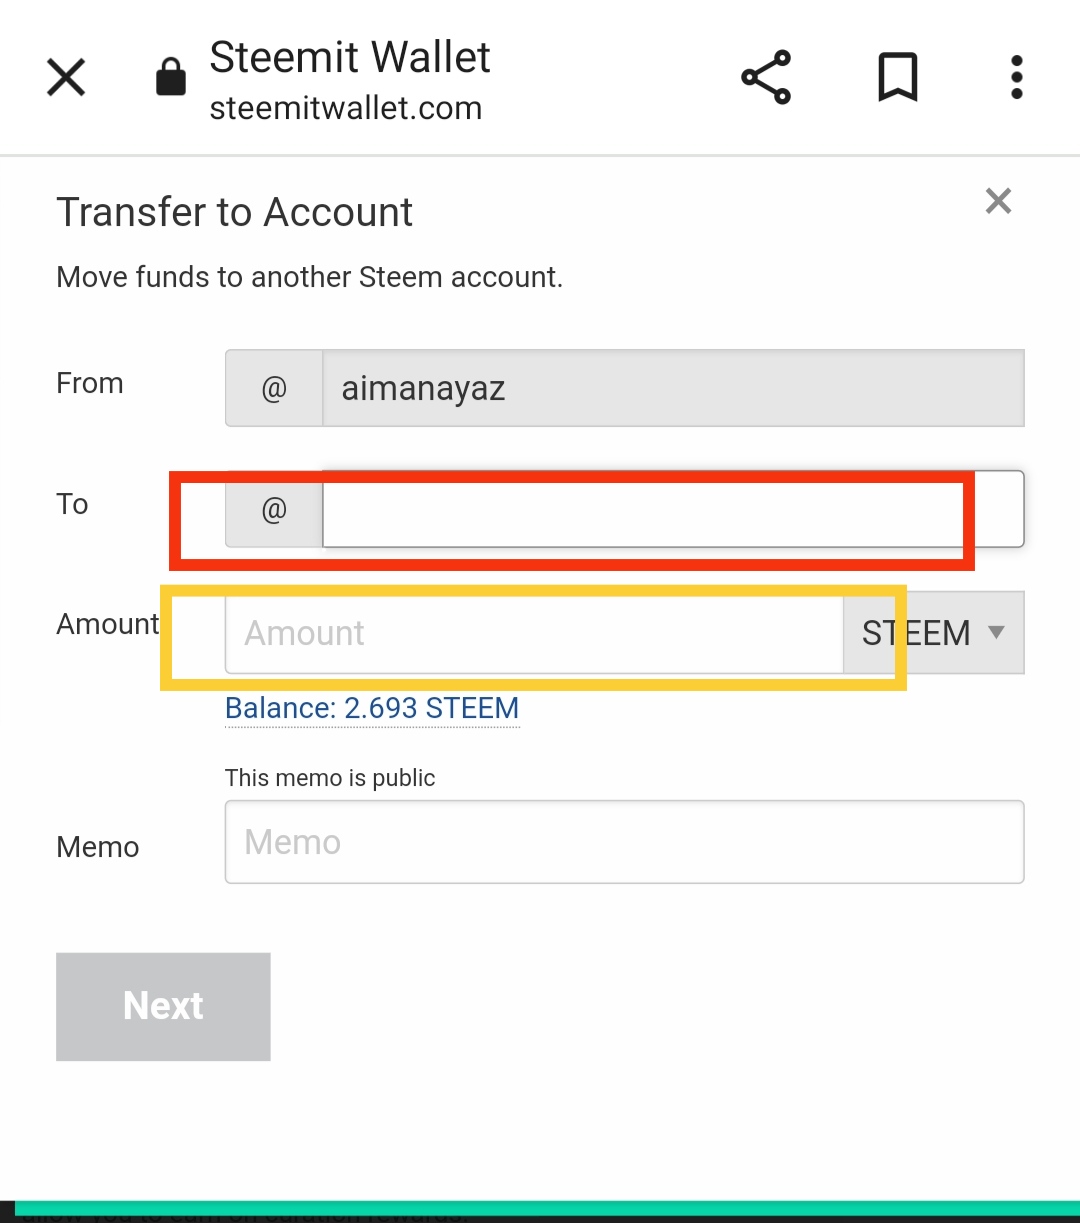Close the Transfer to Account dialog

(x=998, y=201)
